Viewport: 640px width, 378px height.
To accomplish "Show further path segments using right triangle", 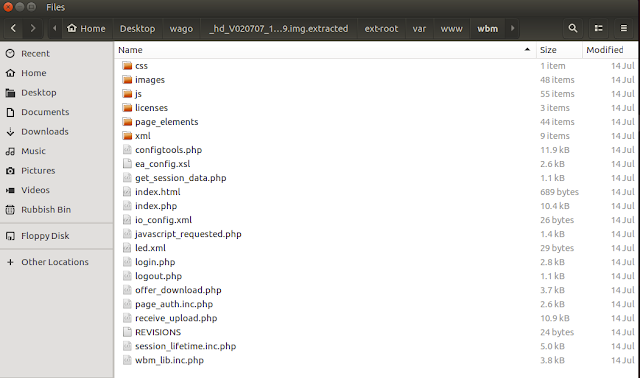I will click(513, 28).
